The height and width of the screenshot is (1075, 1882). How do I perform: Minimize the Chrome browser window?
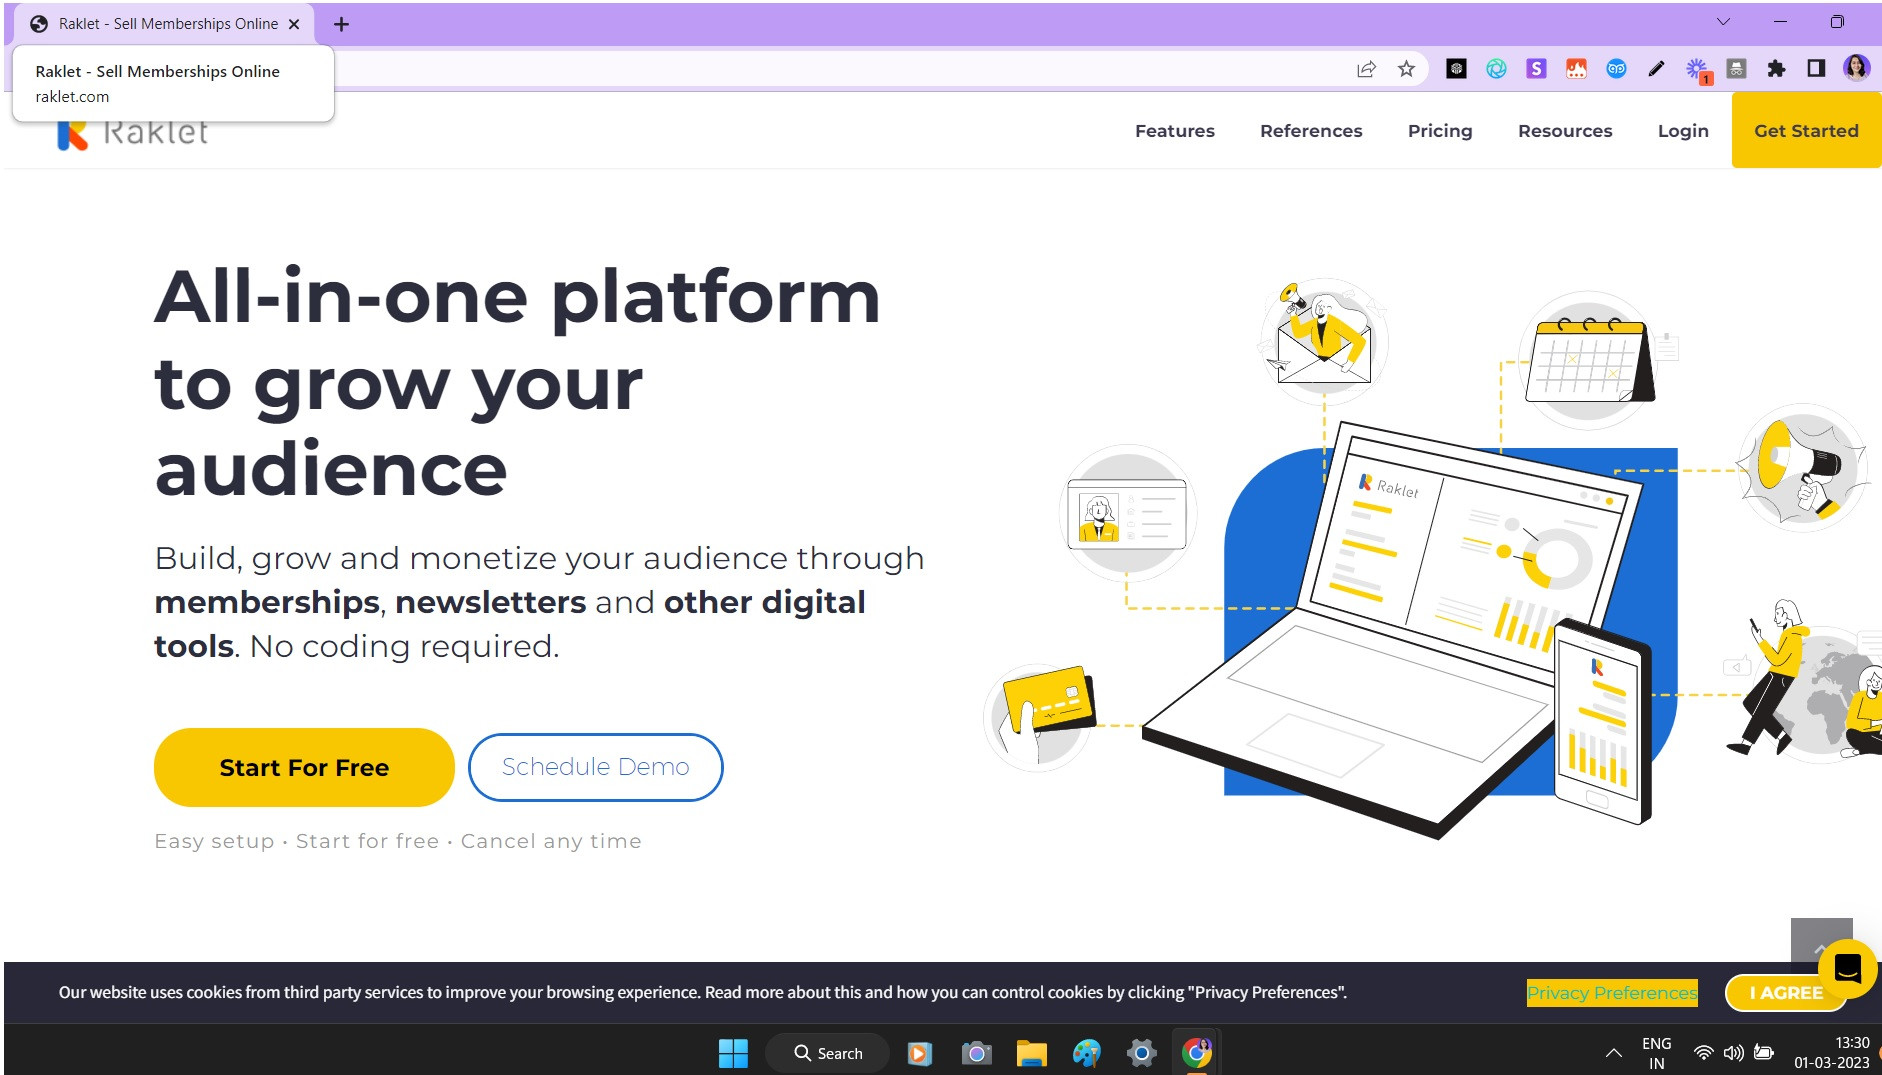tap(1780, 22)
